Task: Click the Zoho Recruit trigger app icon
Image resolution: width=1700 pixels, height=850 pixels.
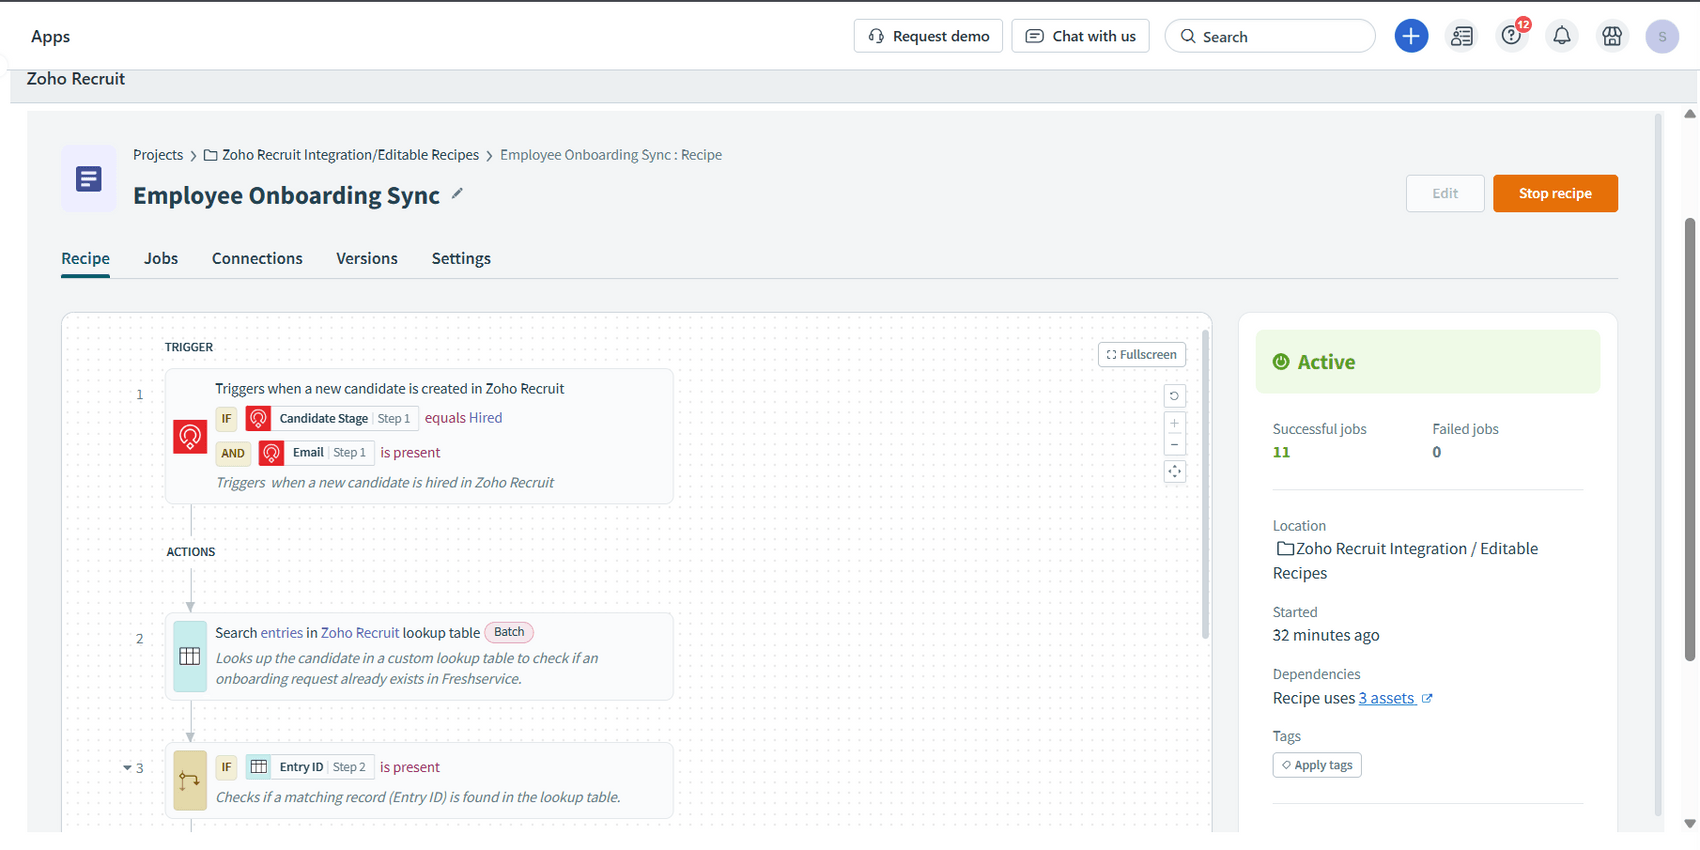Action: pyautogui.click(x=190, y=436)
